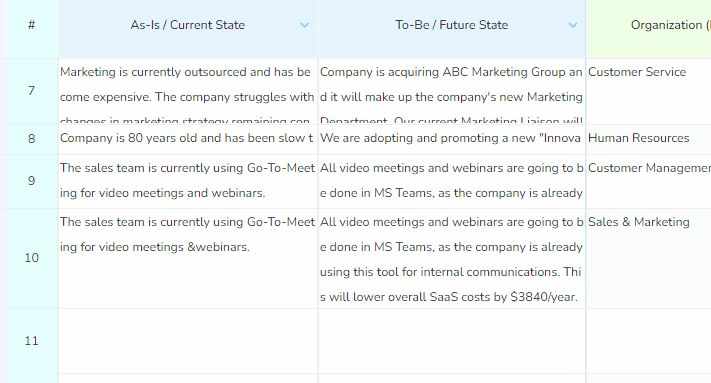Screen dimensions: 711x383
Task: Click empty As-Is cell in row 11
Action: point(188,341)
